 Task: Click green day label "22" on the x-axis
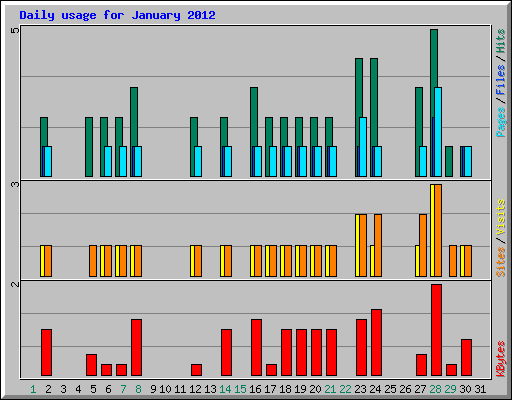click(345, 389)
